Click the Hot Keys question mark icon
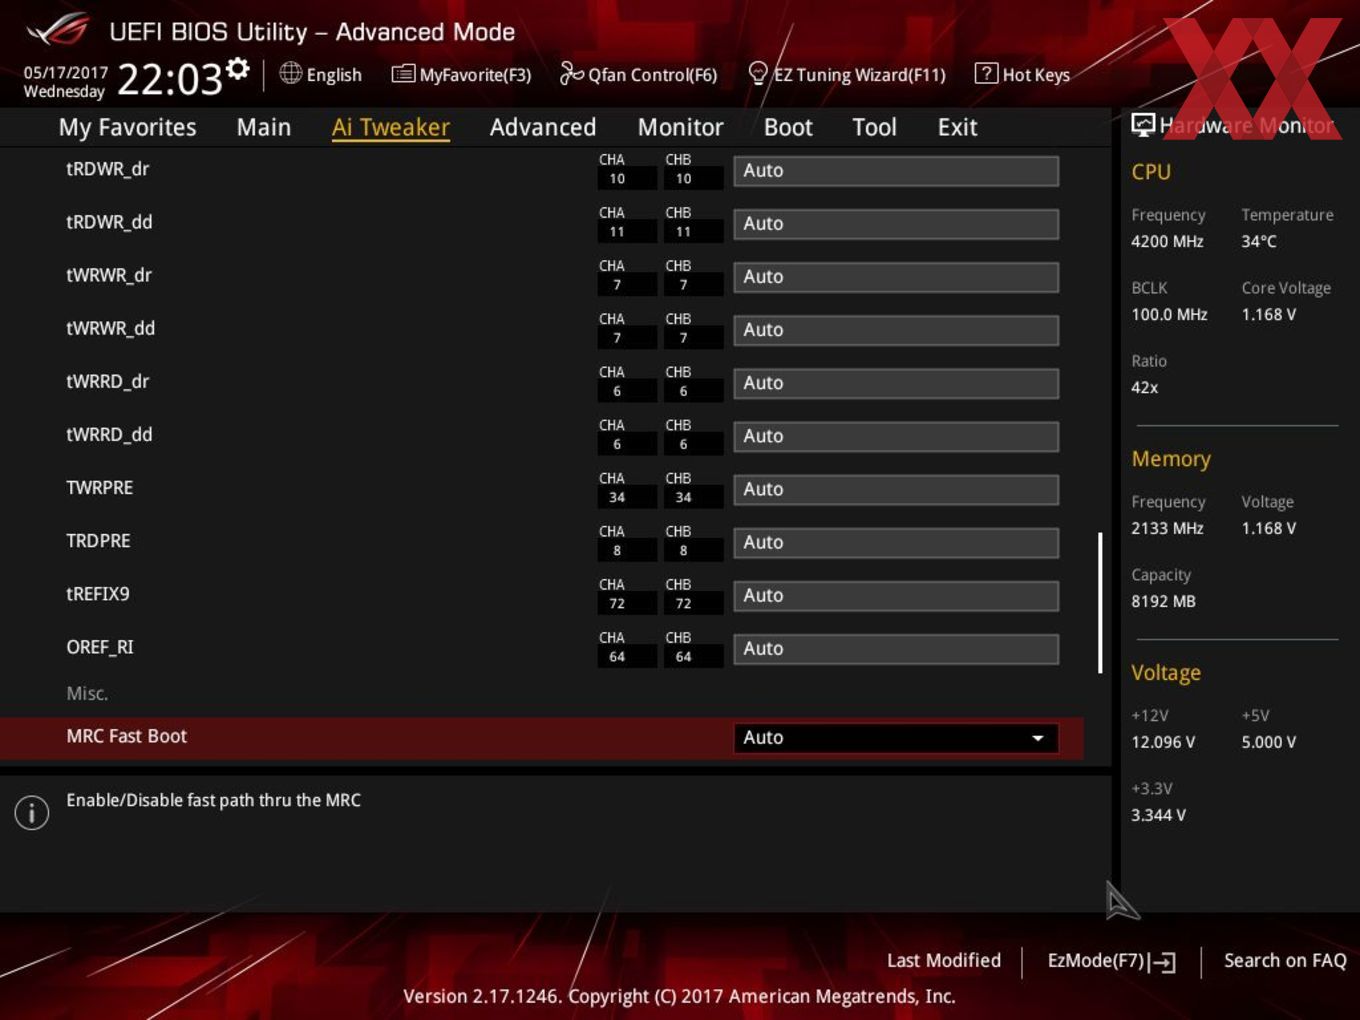The width and height of the screenshot is (1360, 1020). 986,73
